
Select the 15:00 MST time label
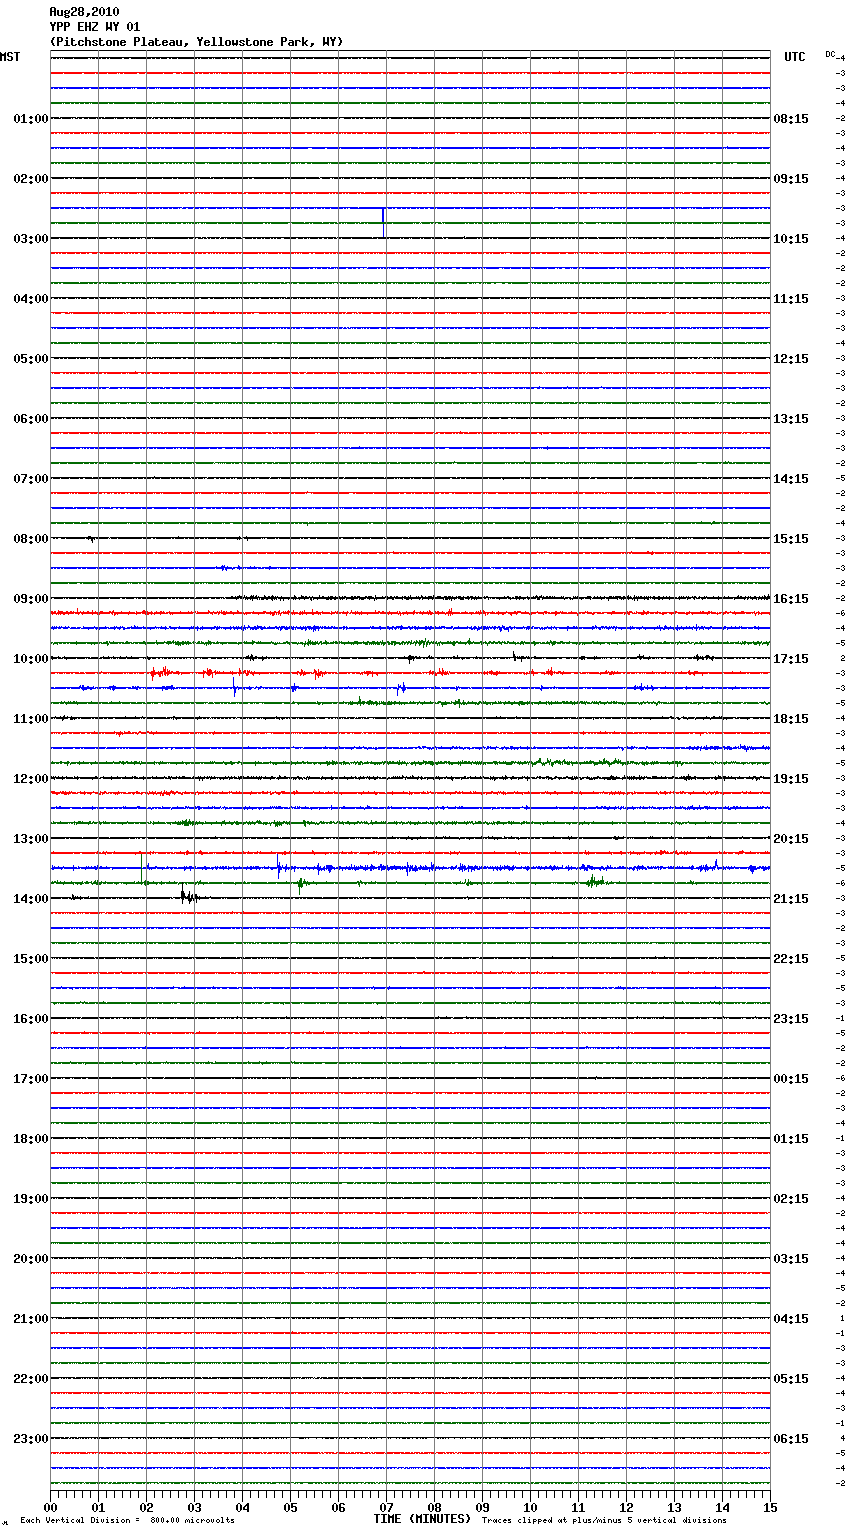click(x=31, y=959)
